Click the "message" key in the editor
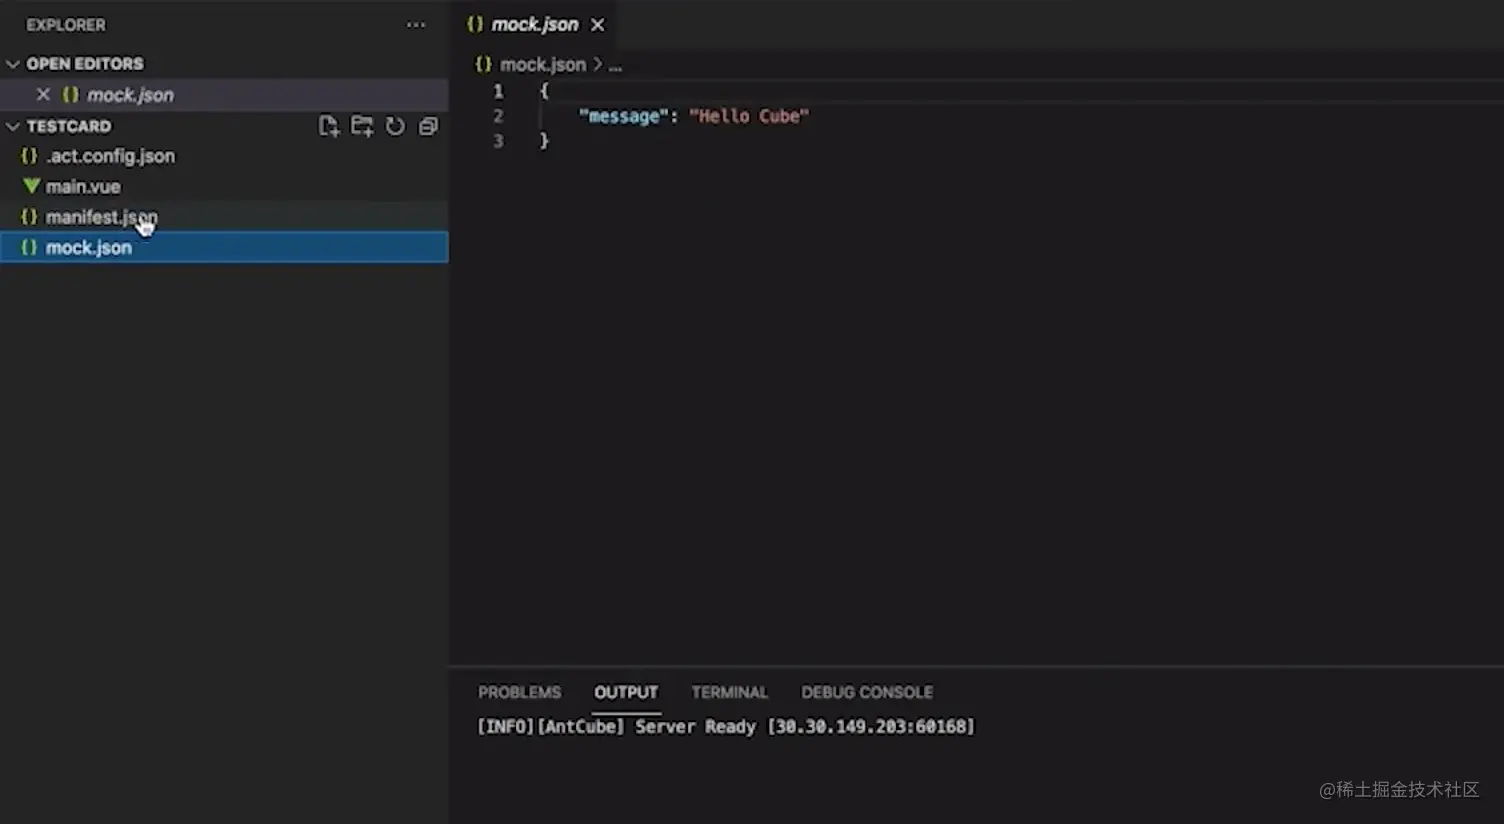 [x=623, y=116]
